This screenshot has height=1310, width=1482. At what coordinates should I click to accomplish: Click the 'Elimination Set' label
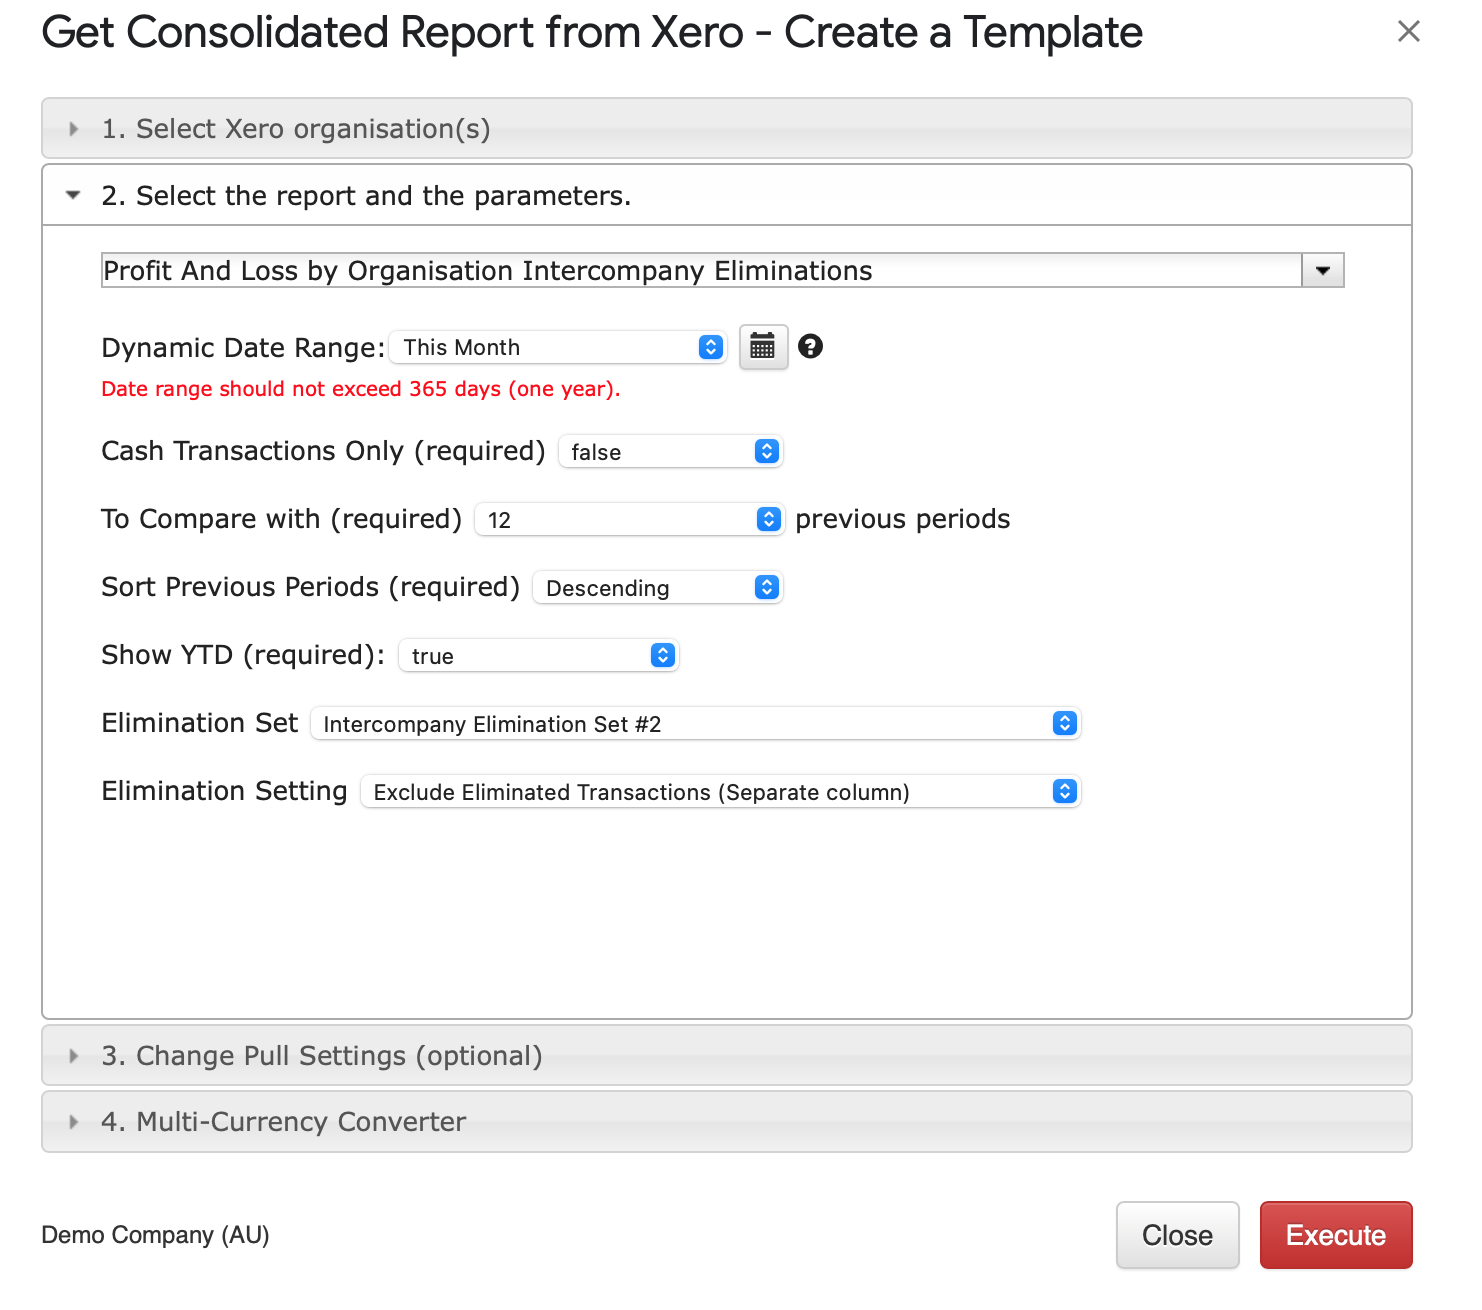point(200,723)
